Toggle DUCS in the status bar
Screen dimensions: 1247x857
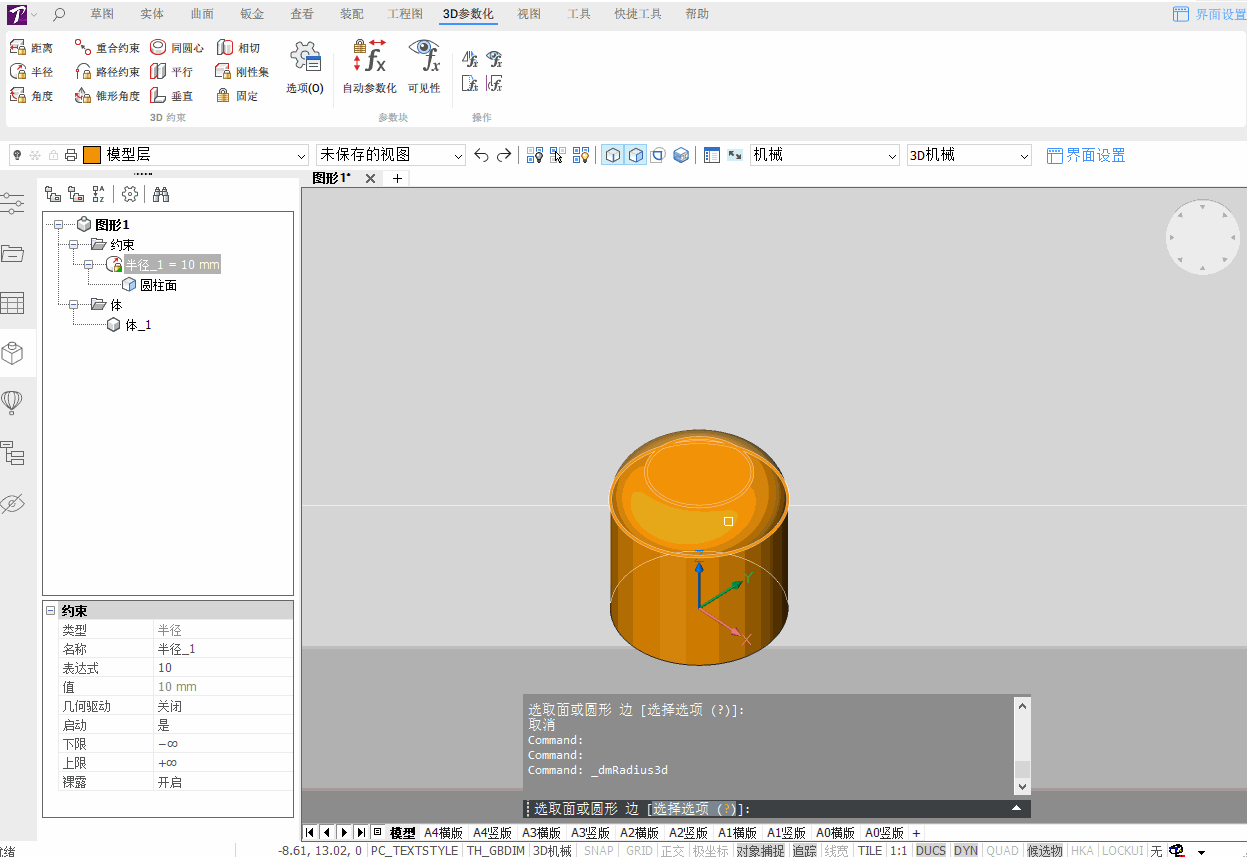(931, 851)
